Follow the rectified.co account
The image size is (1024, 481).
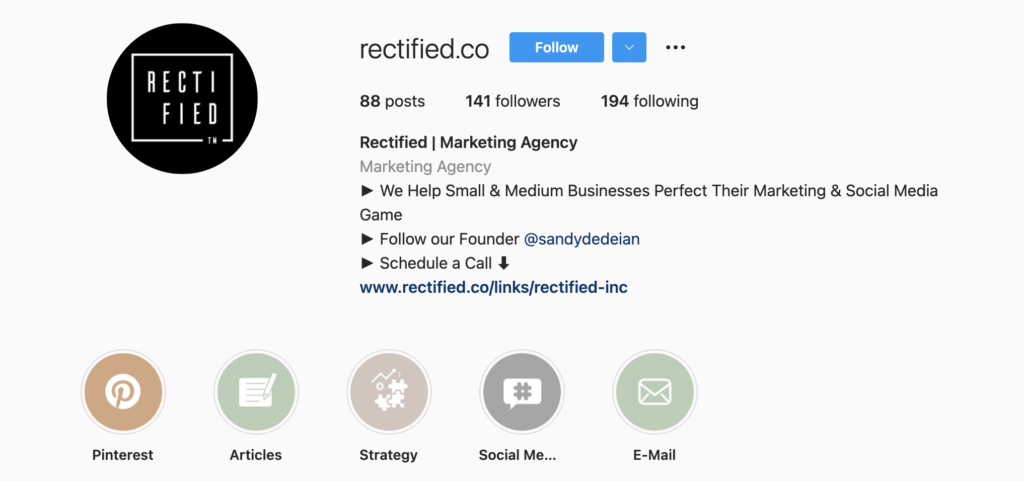click(556, 47)
